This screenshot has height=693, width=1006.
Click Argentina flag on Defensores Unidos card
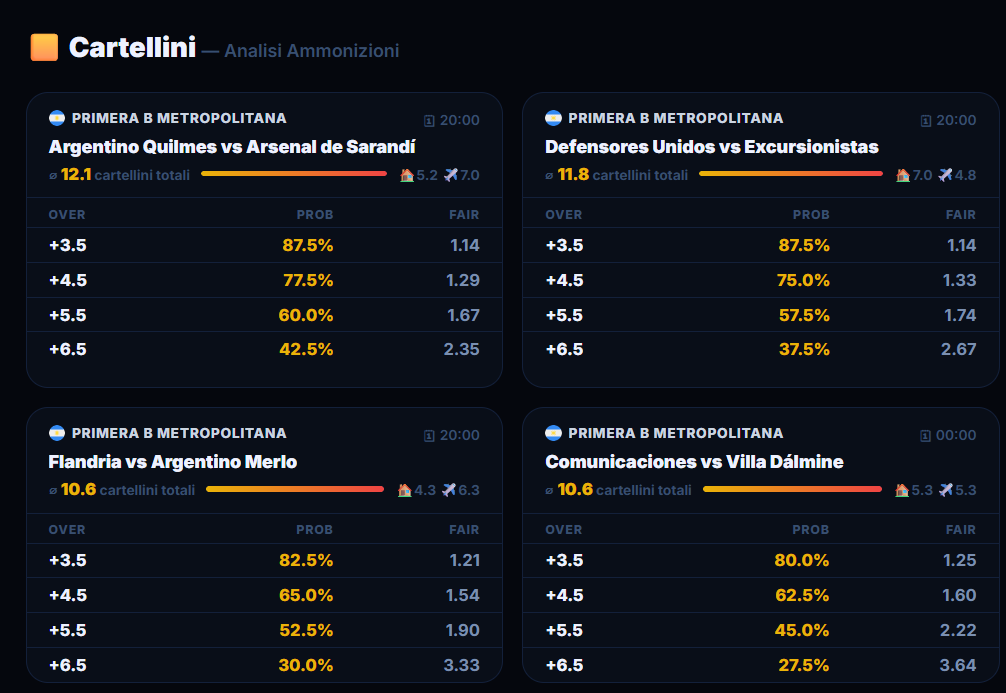click(553, 118)
